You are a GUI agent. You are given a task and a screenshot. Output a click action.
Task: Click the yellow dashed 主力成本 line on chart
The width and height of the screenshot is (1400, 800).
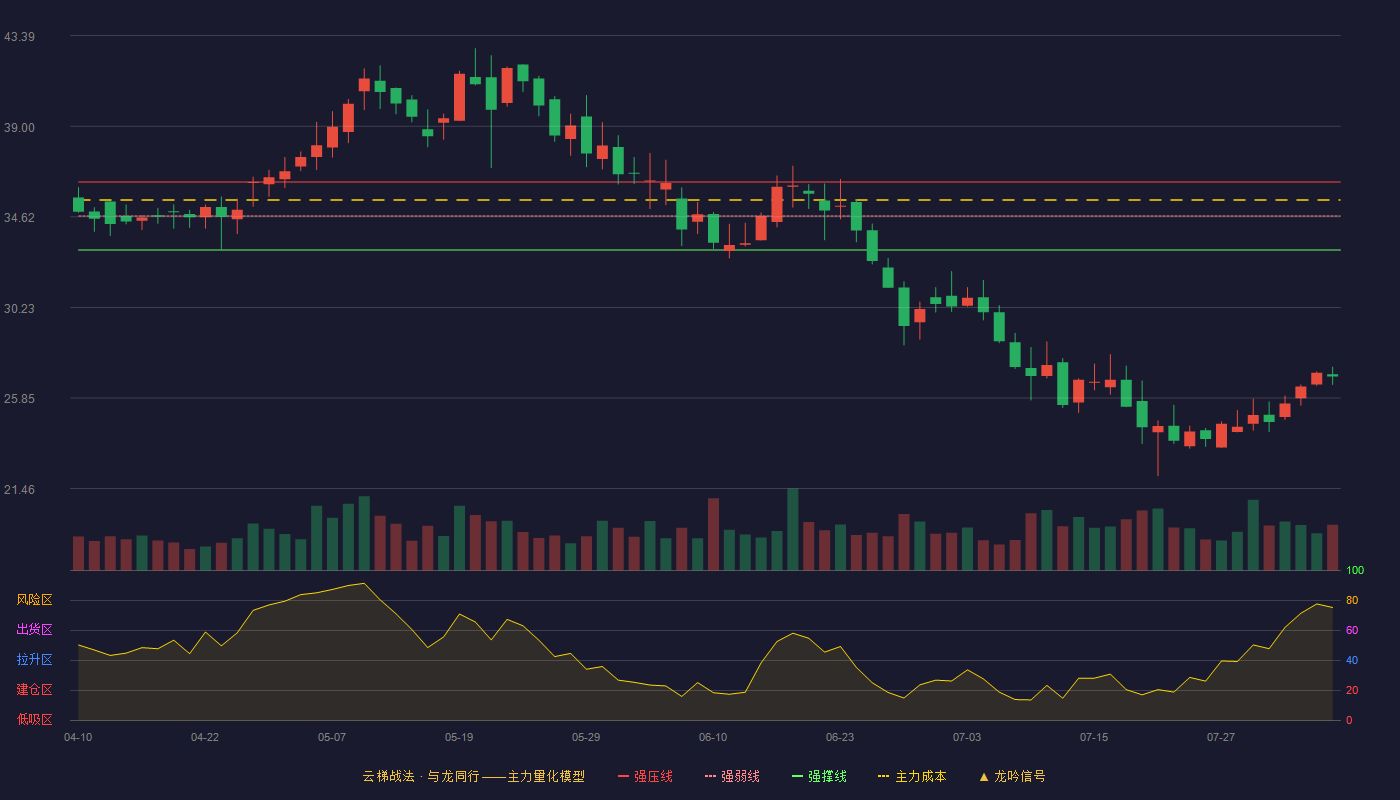709,200
